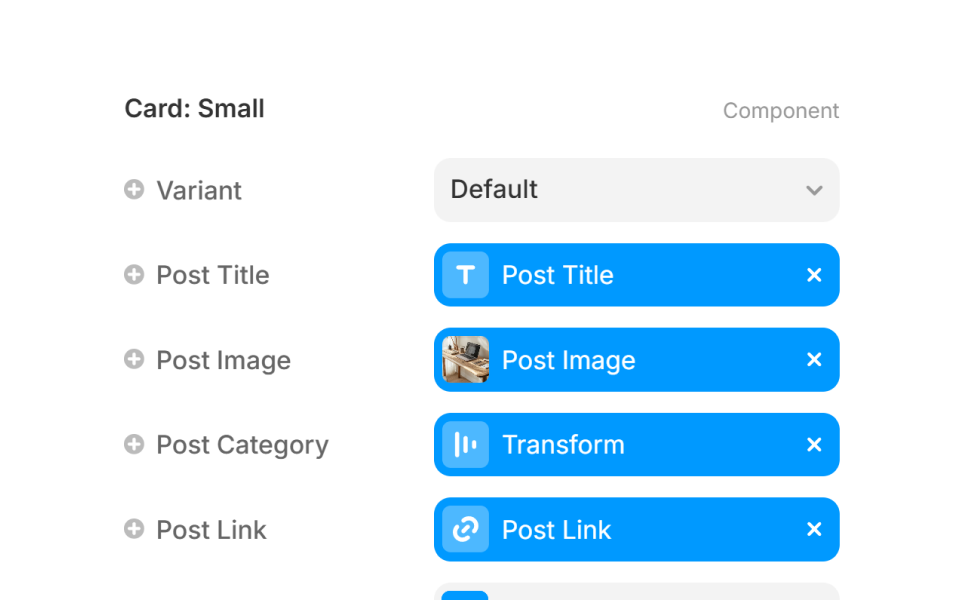The image size is (960, 600).
Task: Click the plus icon next to Post Image
Action: [134, 360]
